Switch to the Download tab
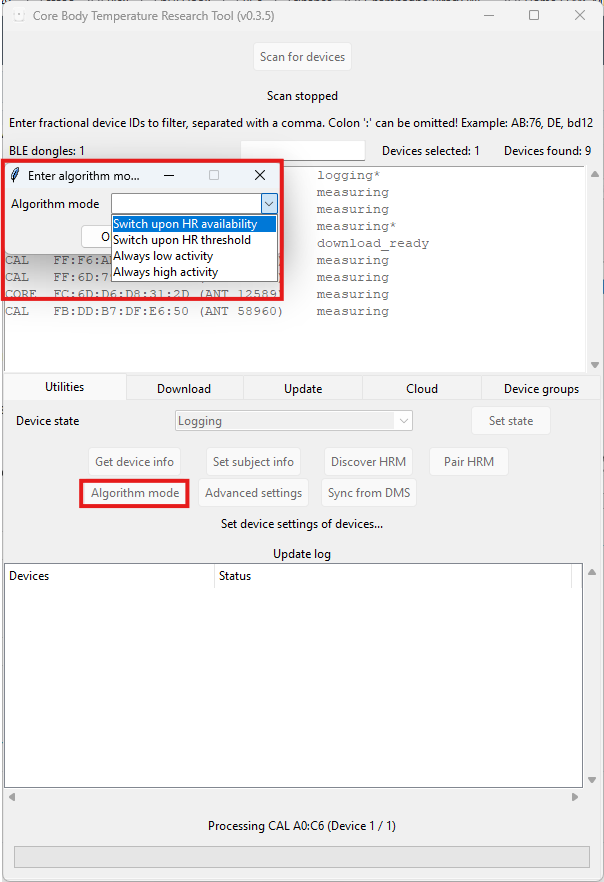Image resolution: width=604 pixels, height=882 pixels. tap(184, 389)
